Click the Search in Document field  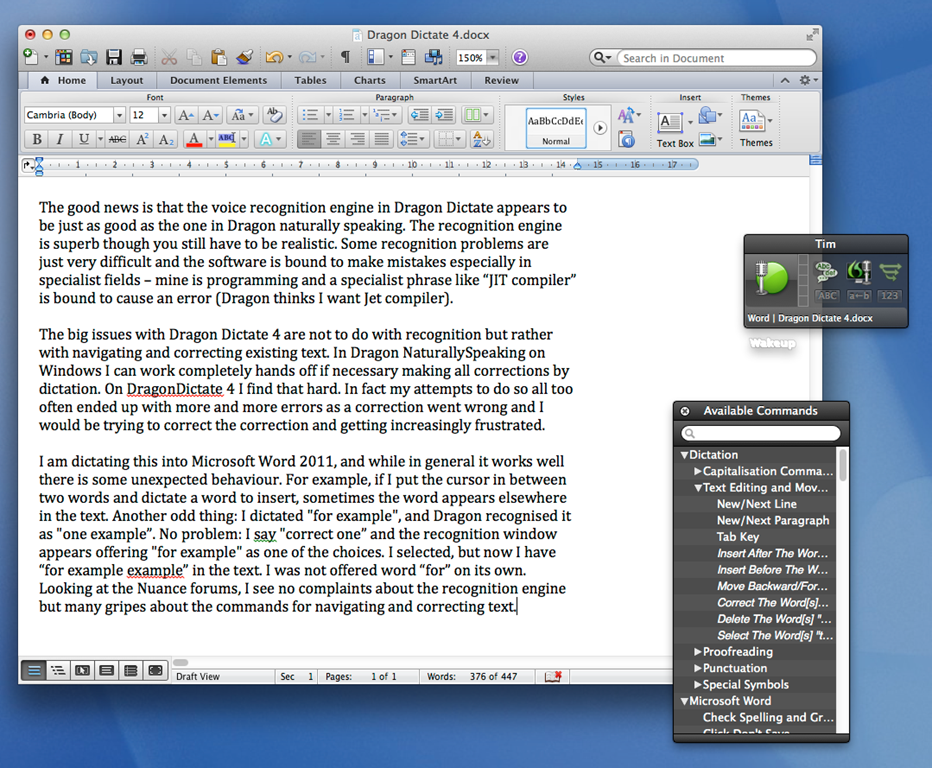(x=716, y=58)
